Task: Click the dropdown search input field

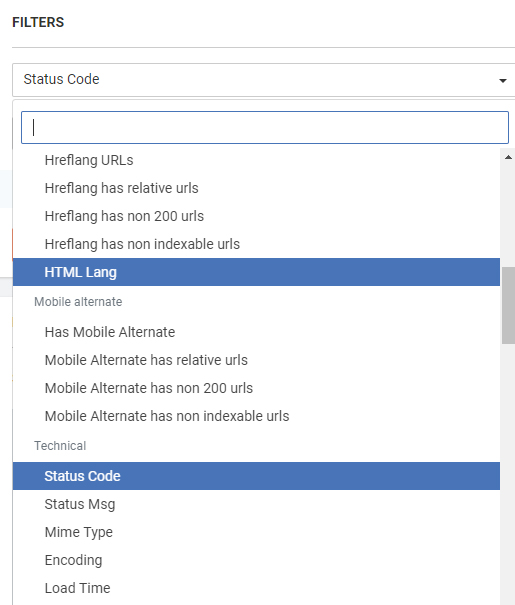Action: click(x=265, y=127)
